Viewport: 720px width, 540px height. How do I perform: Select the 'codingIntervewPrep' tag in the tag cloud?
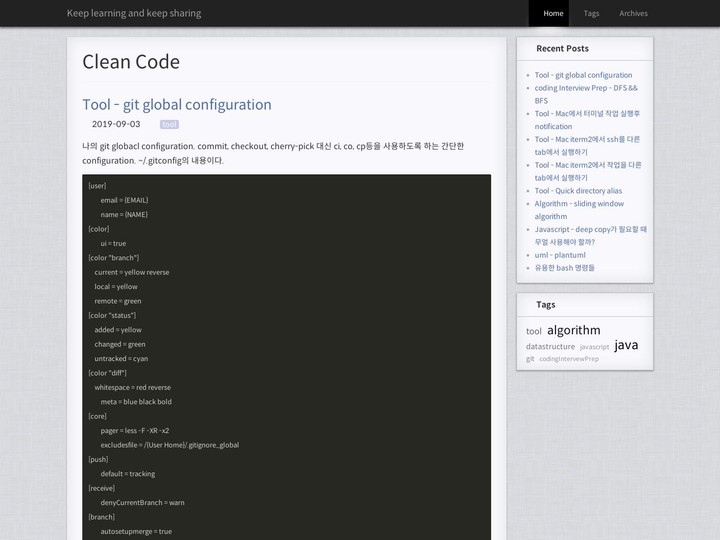(569, 359)
